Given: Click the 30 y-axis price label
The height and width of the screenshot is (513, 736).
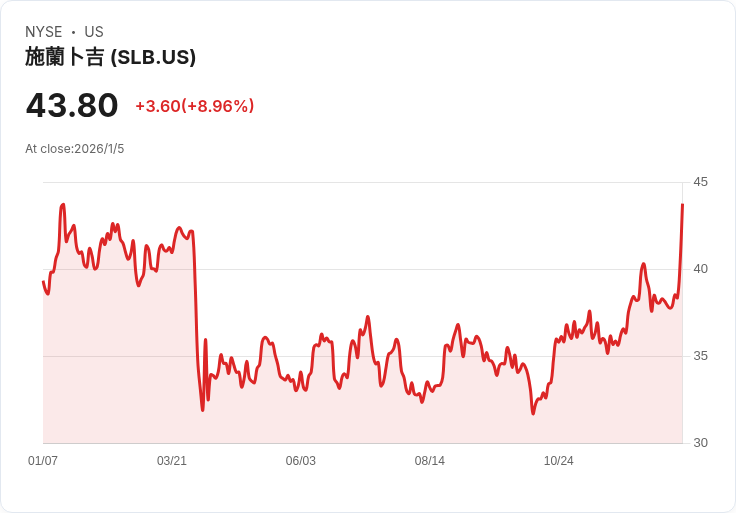Looking at the screenshot, I should (700, 443).
